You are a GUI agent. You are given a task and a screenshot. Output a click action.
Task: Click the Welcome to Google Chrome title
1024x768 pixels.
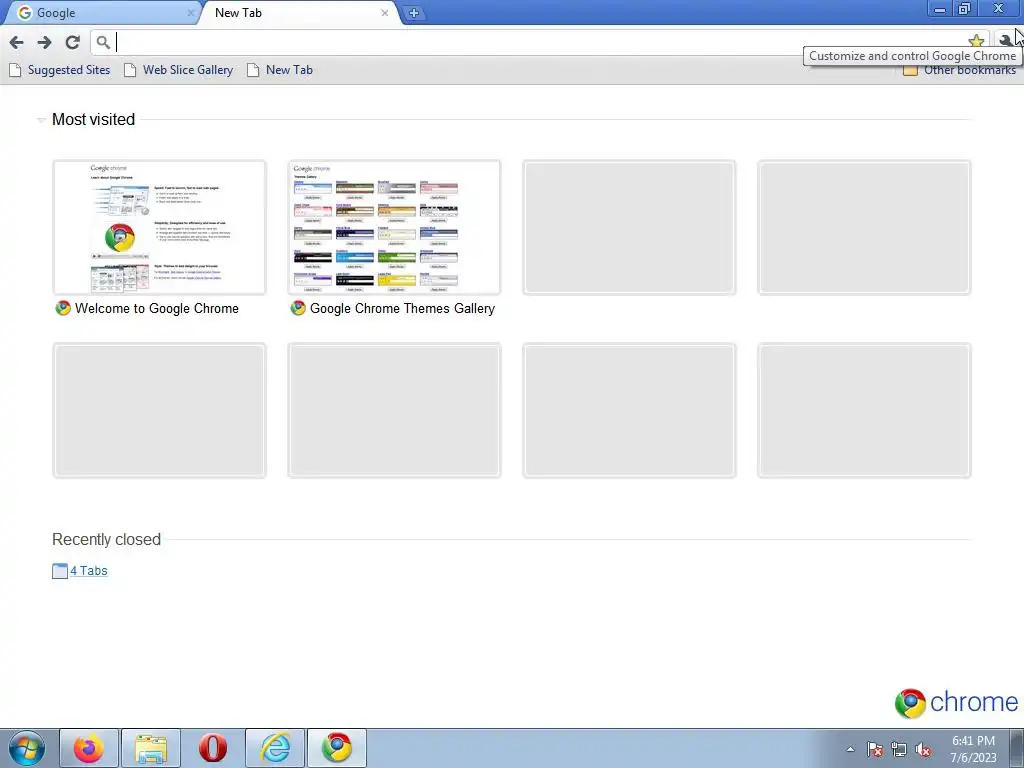(x=157, y=308)
